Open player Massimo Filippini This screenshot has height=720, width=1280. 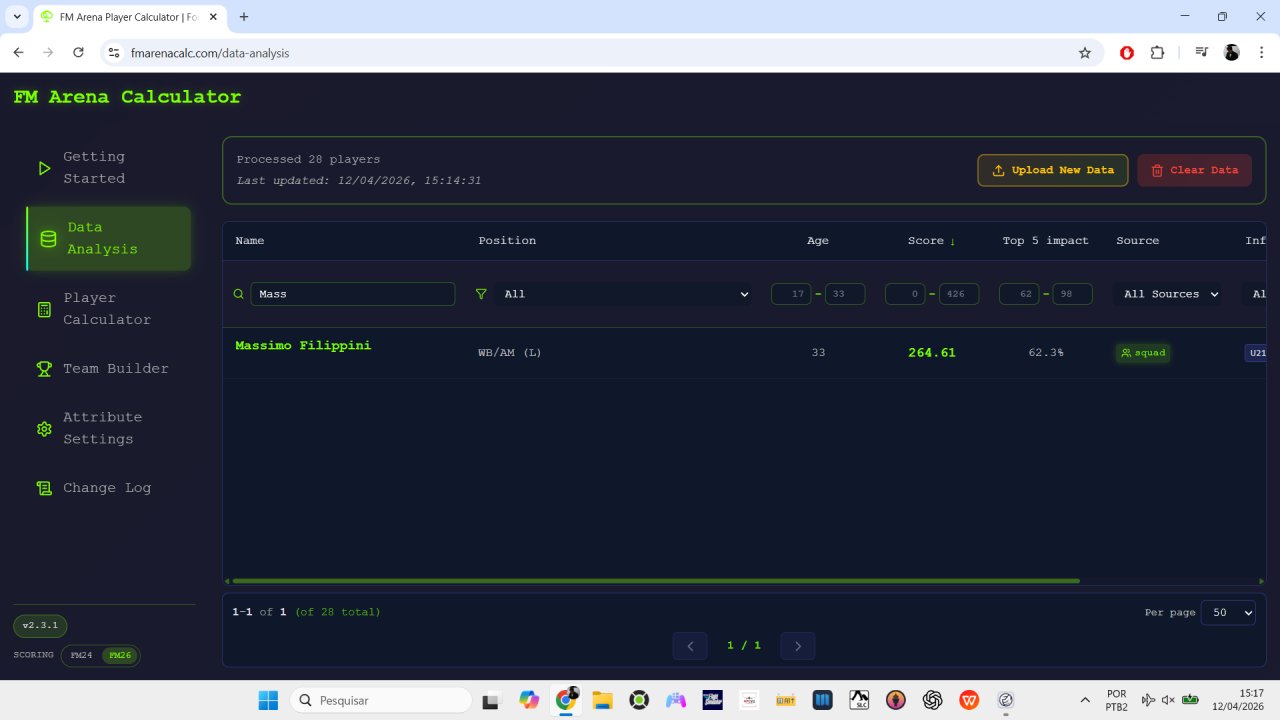tap(303, 345)
